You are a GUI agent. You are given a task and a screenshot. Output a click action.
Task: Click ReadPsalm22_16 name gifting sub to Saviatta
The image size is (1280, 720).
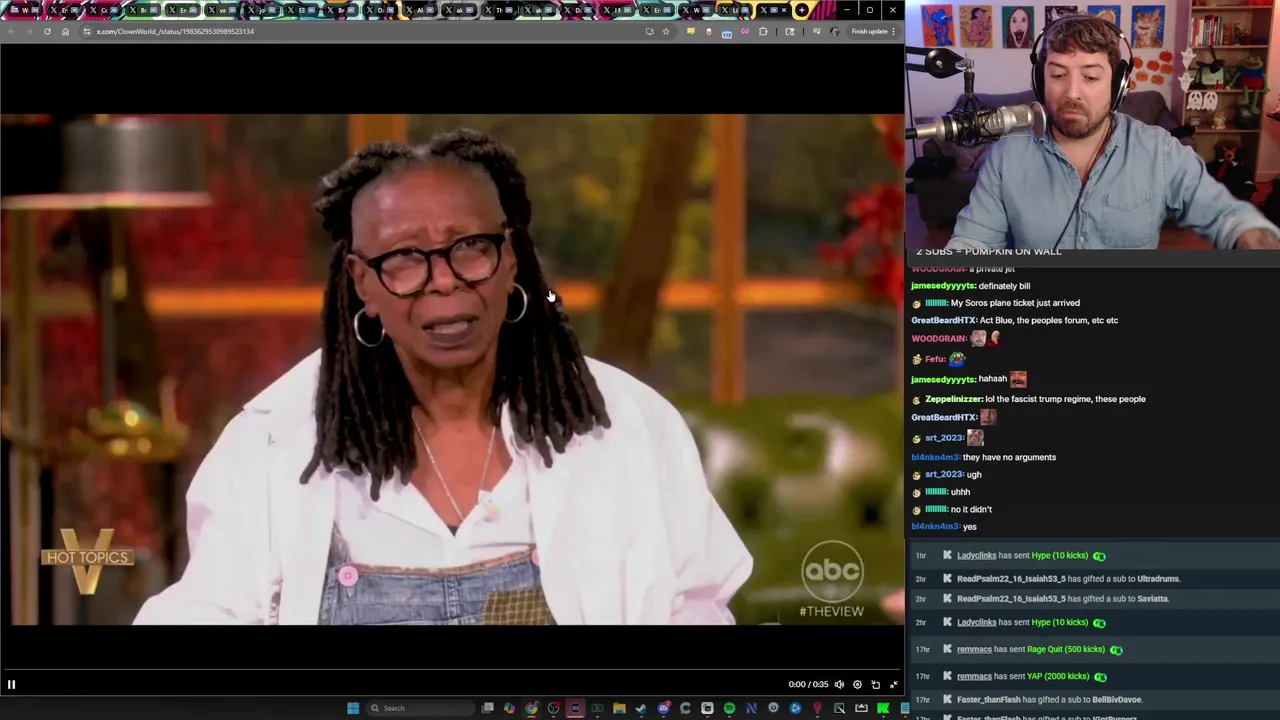coord(1011,598)
